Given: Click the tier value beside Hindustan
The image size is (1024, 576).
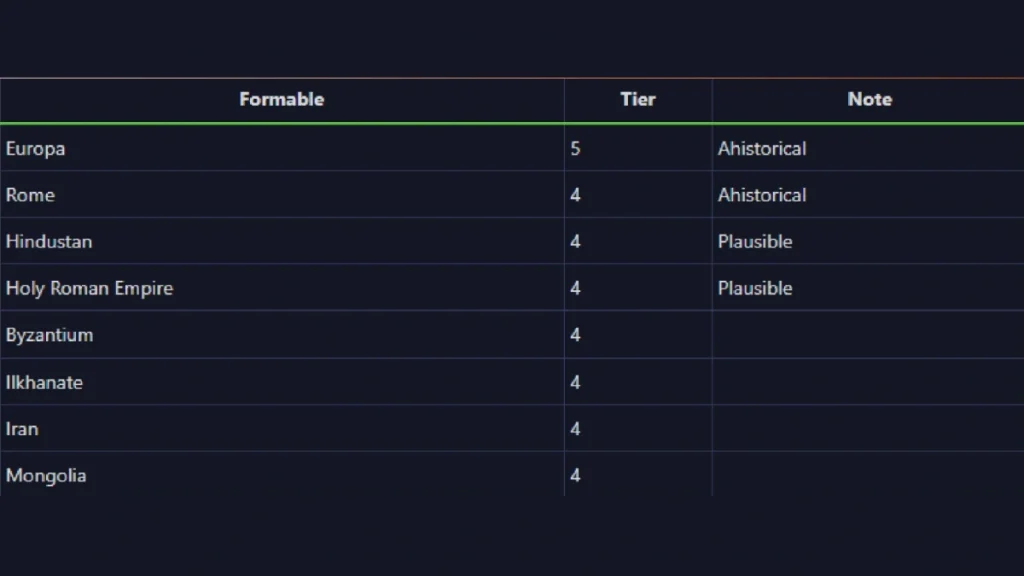Looking at the screenshot, I should 575,241.
